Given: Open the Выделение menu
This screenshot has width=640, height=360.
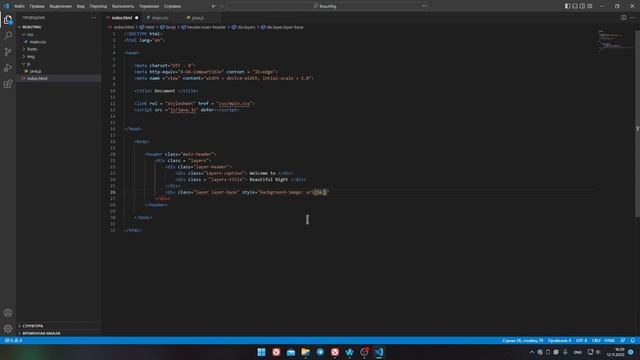Looking at the screenshot, I should pos(60,6).
